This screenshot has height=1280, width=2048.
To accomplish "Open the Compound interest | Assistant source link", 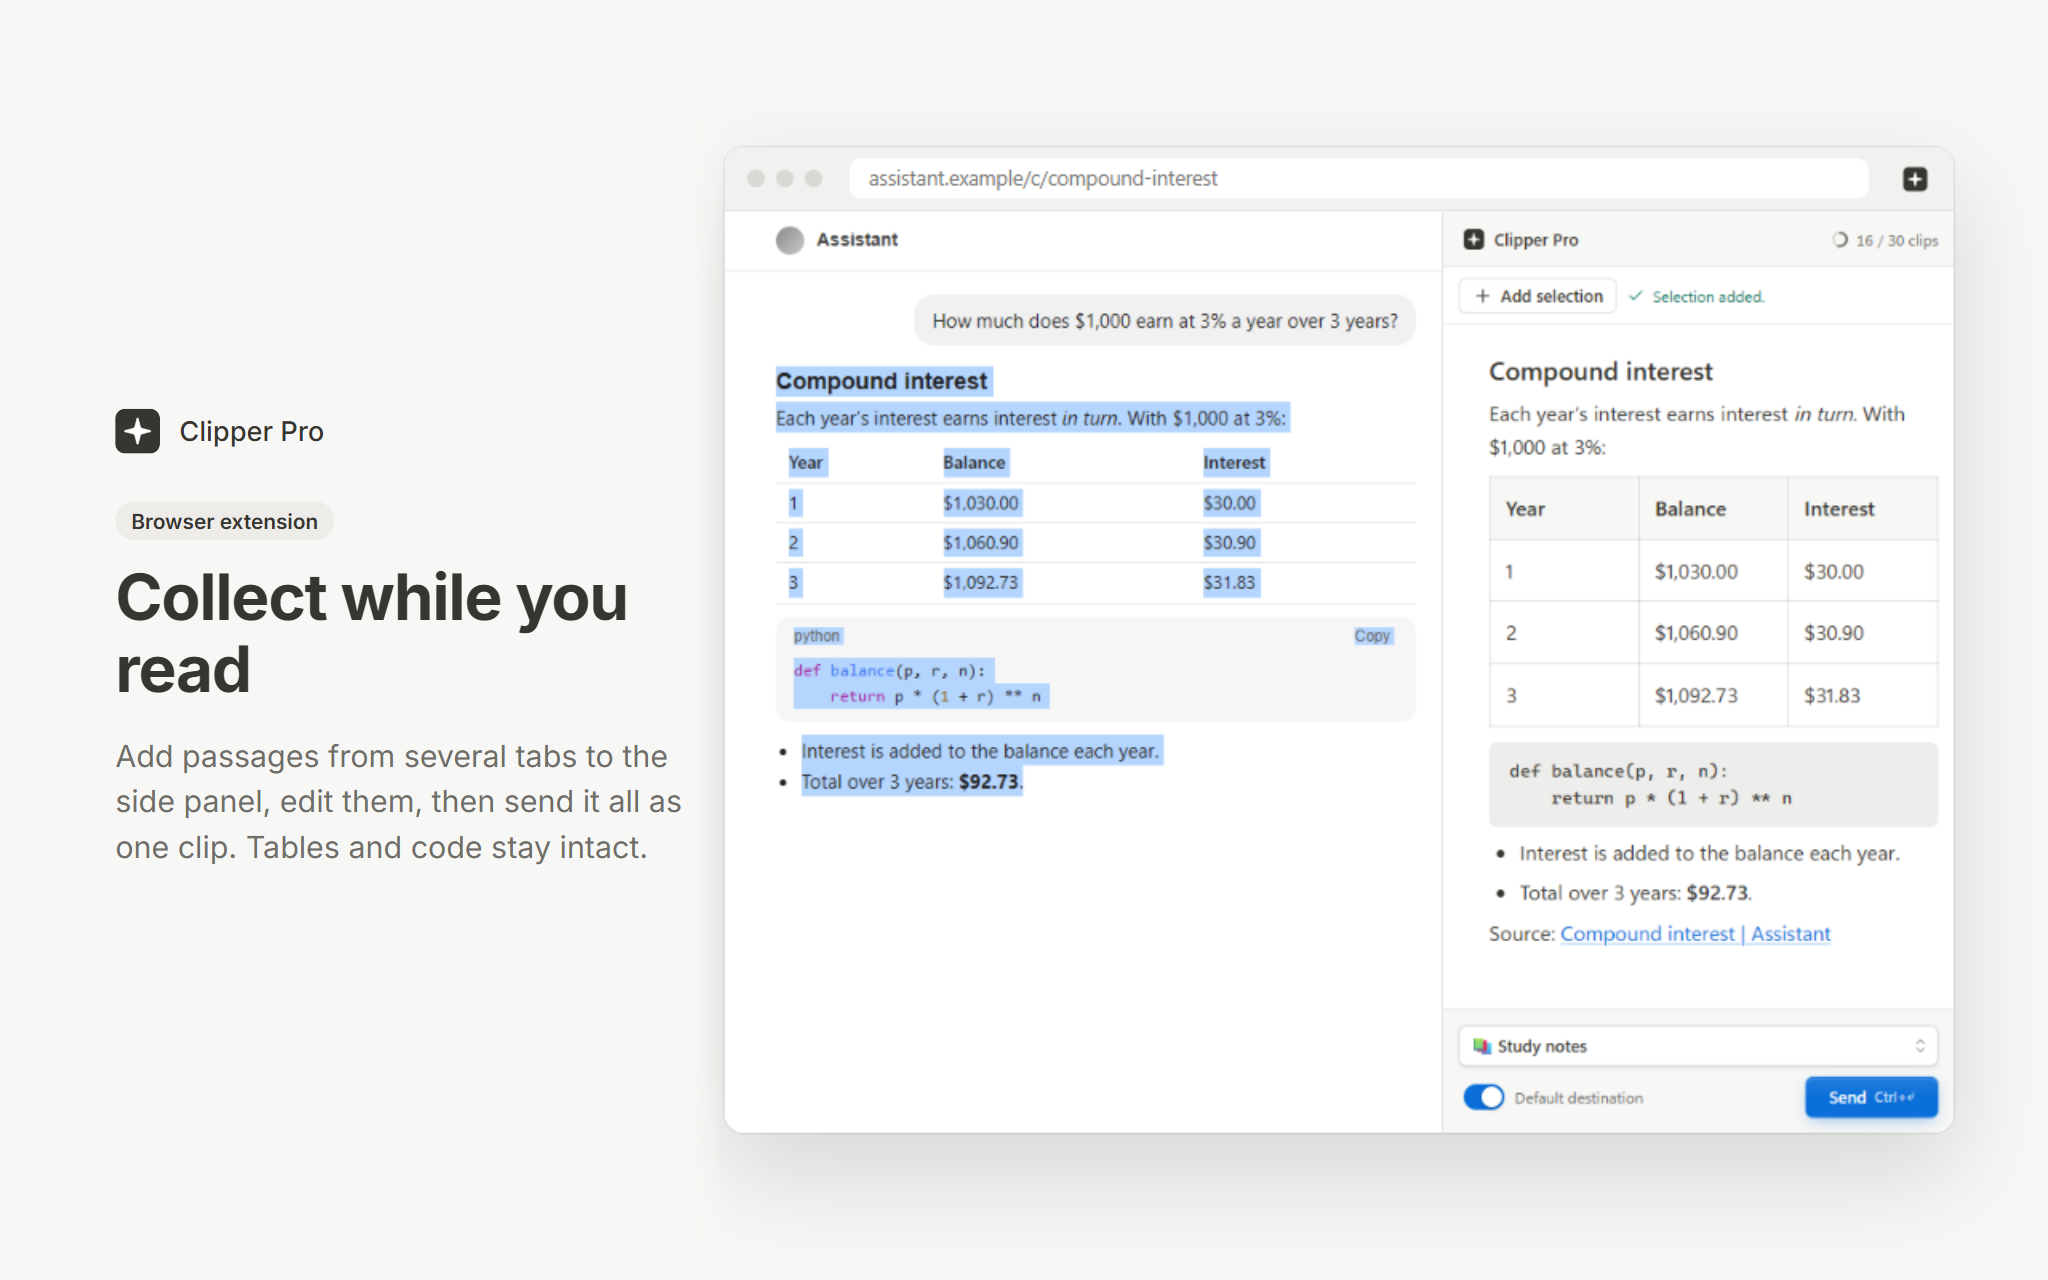I will [x=1695, y=934].
